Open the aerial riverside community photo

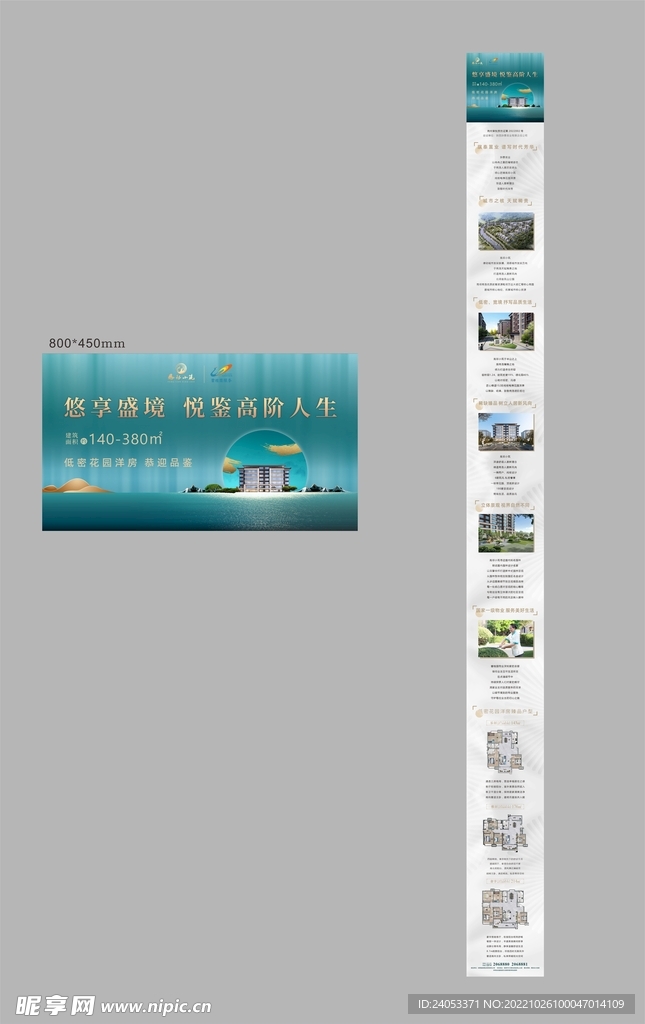506,231
